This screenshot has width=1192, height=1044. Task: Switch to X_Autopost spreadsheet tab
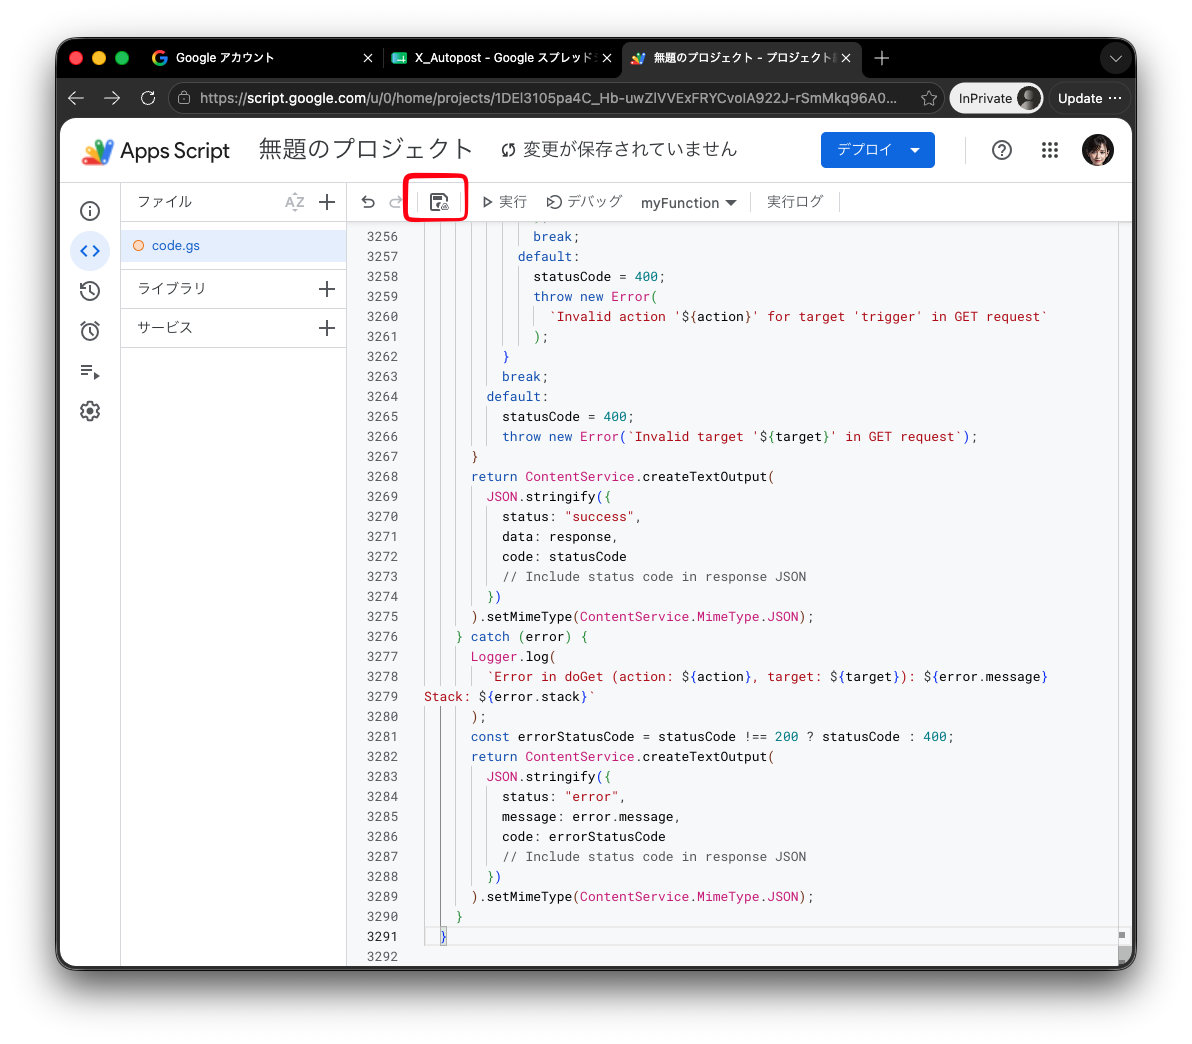[502, 58]
